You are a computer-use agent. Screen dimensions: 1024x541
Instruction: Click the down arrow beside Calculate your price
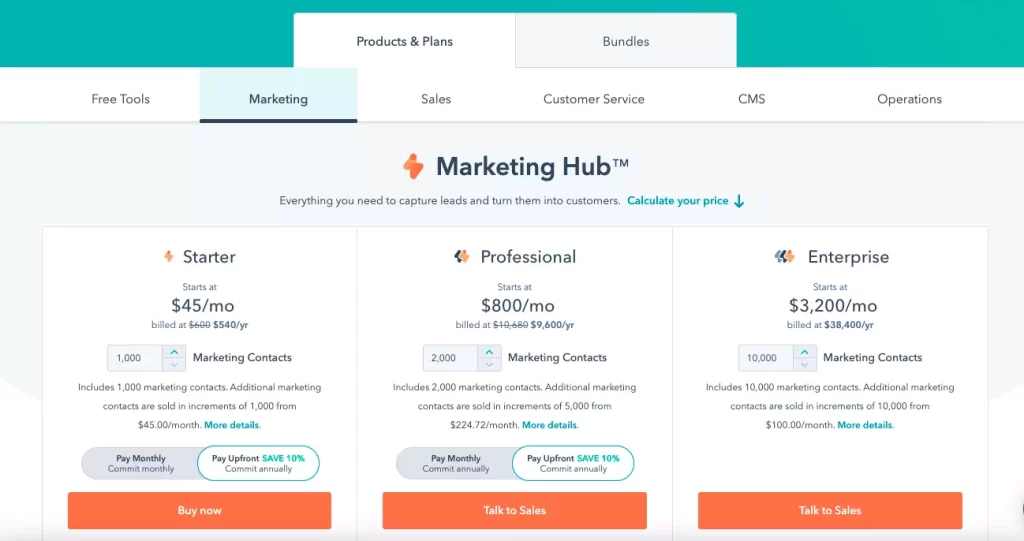(739, 201)
